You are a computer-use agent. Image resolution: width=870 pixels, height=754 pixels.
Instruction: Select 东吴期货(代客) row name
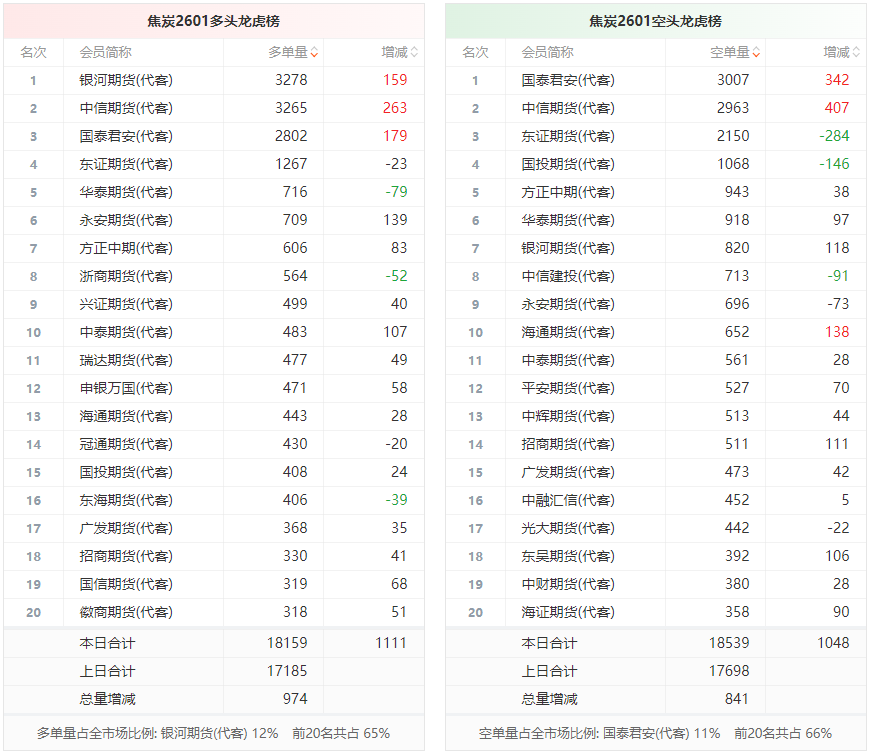coord(568,556)
